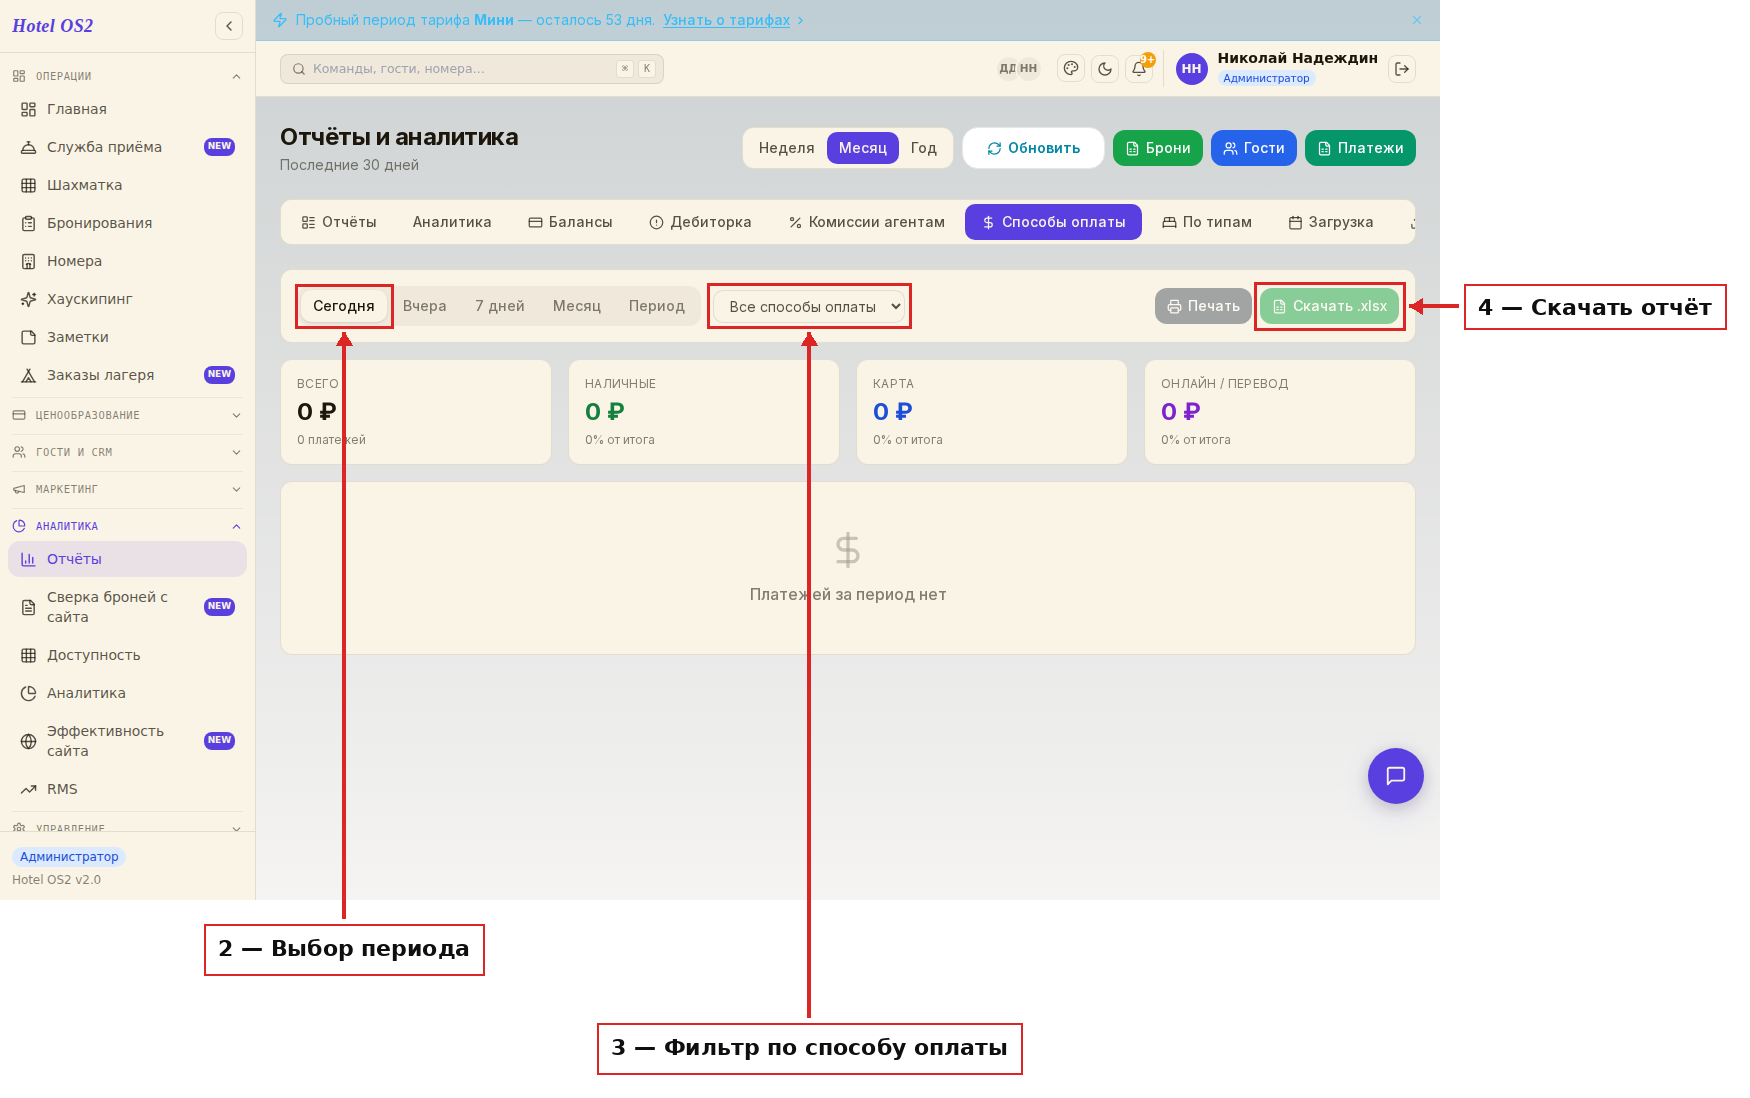
Task: Click the Печать button
Action: (1203, 306)
